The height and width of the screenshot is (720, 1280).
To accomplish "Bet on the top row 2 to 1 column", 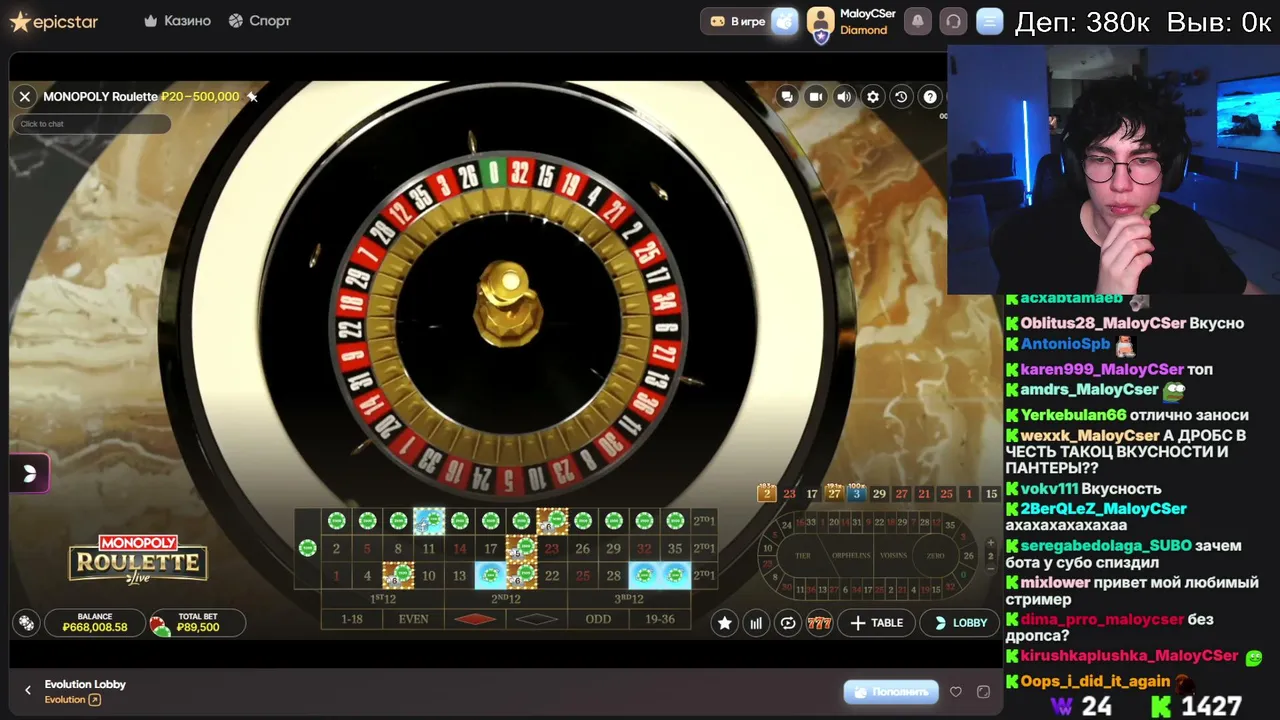I will click(x=704, y=521).
